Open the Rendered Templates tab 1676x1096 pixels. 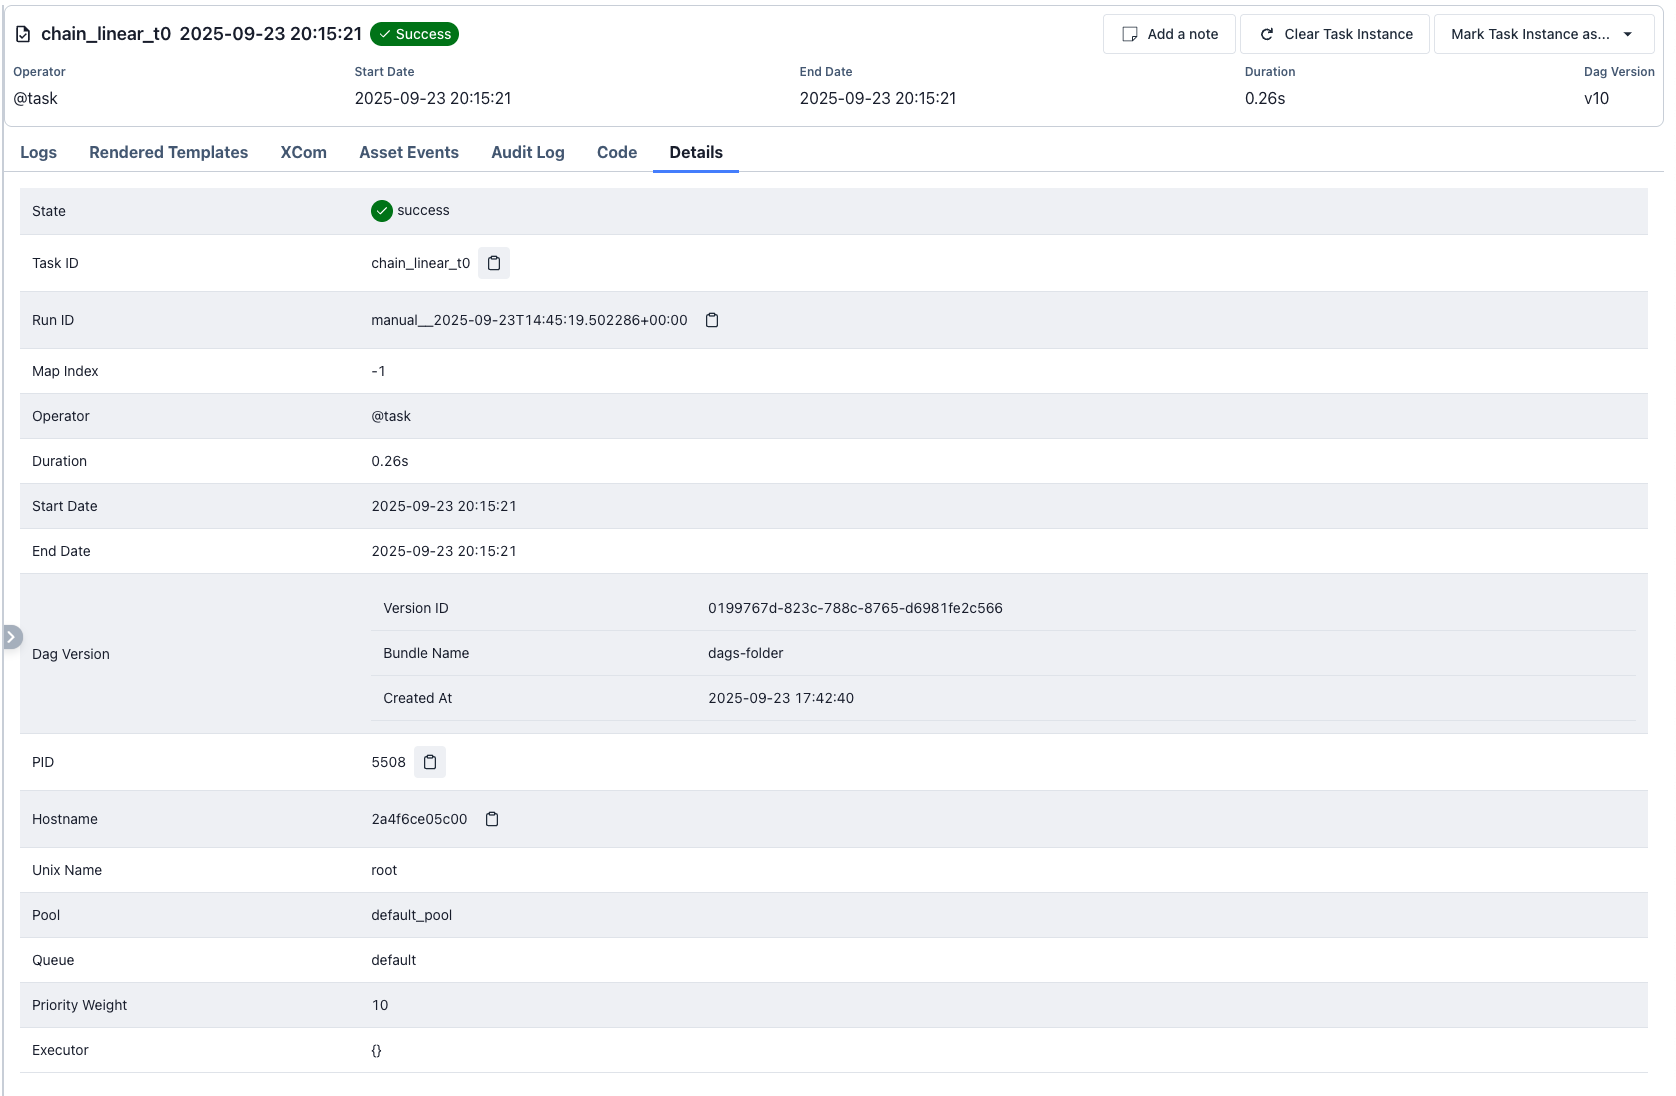[168, 152]
